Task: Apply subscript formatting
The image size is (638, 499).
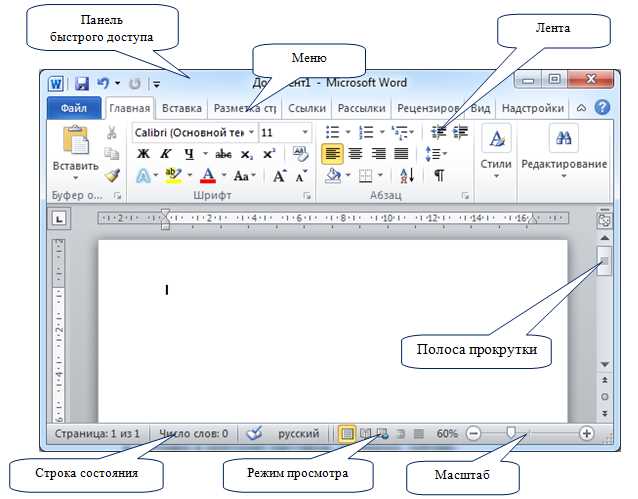Action: 247,154
